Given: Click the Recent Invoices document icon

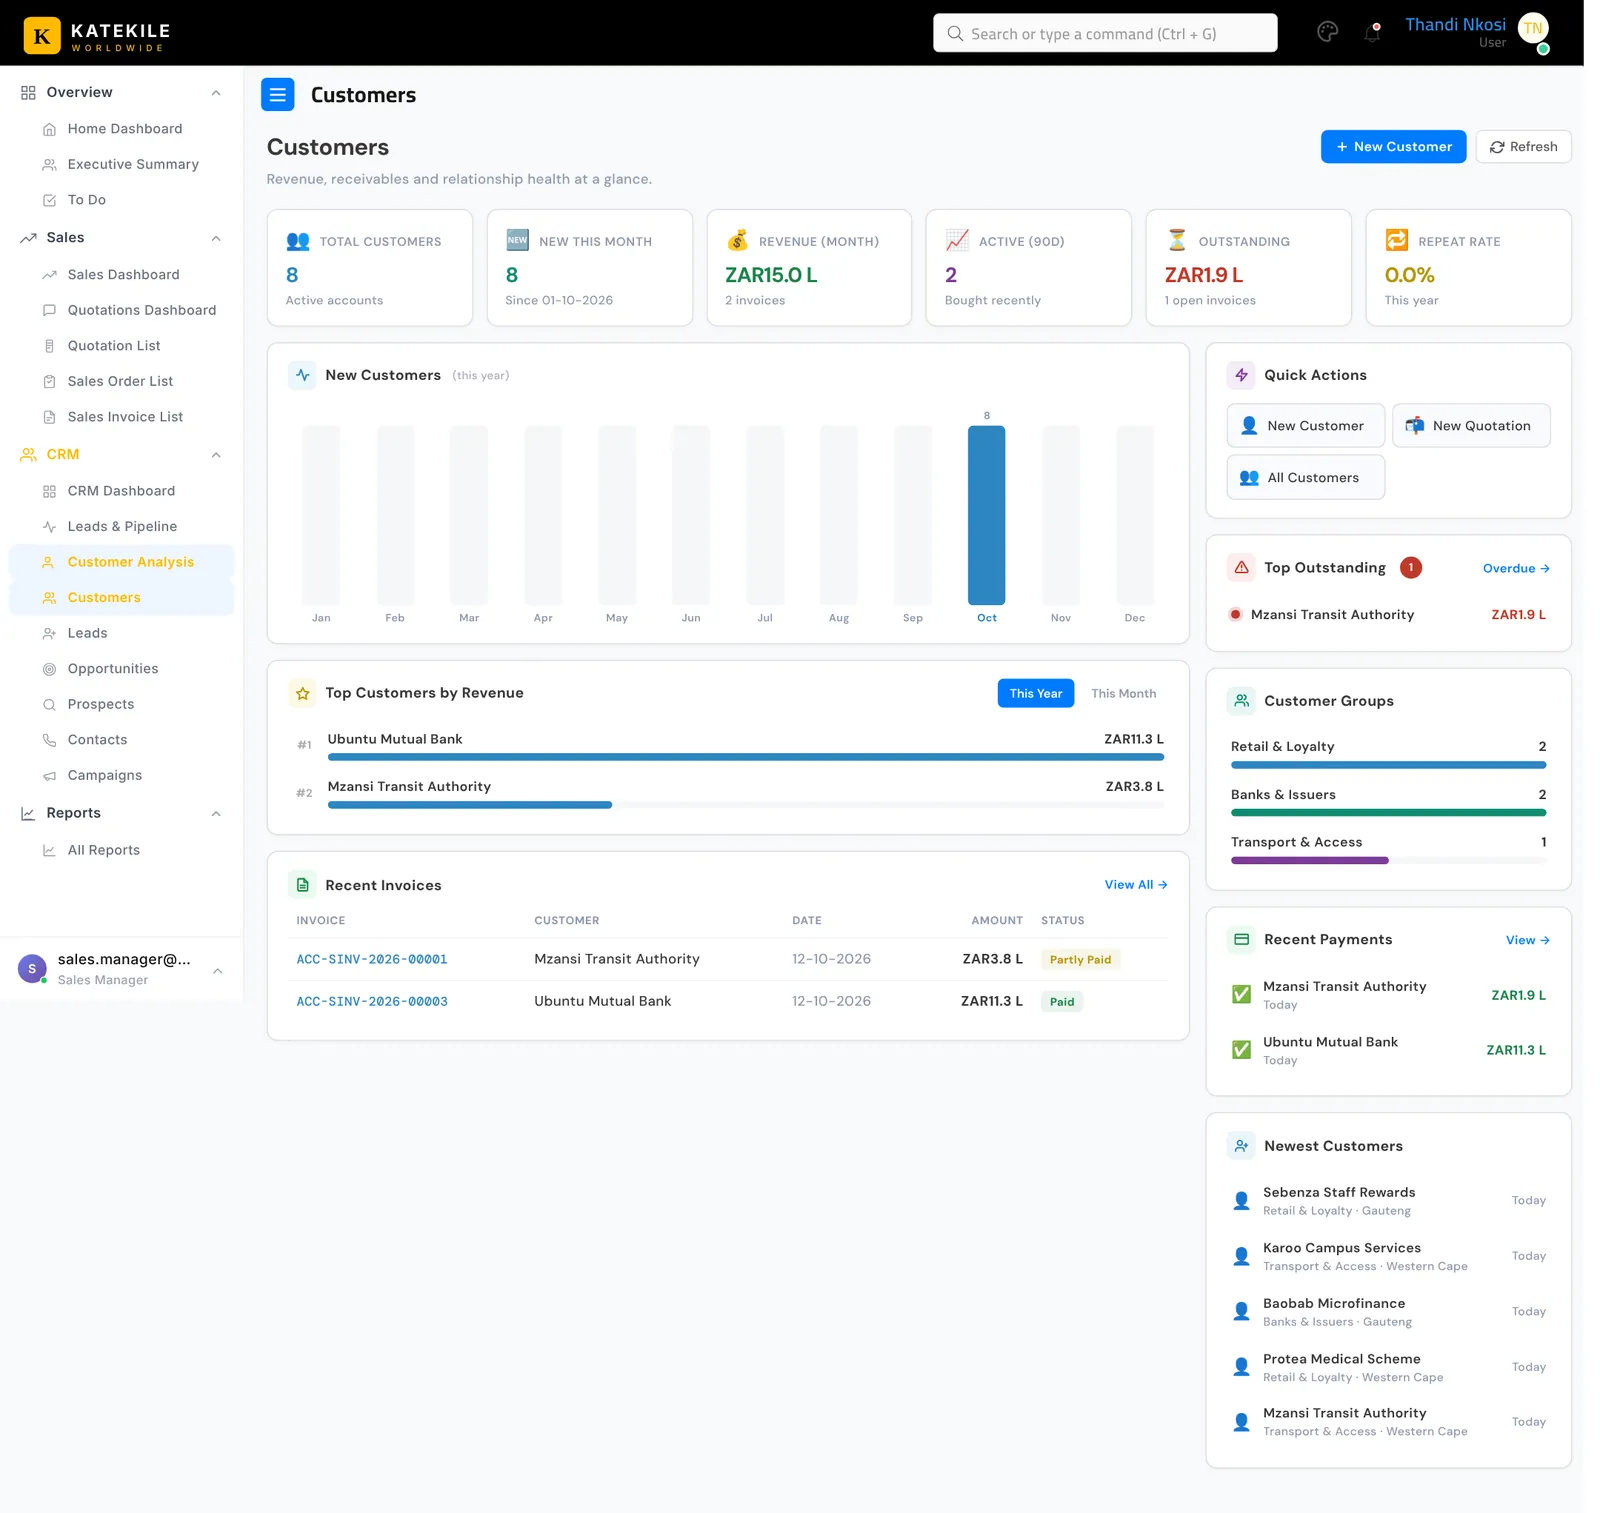Looking at the screenshot, I should 302,885.
